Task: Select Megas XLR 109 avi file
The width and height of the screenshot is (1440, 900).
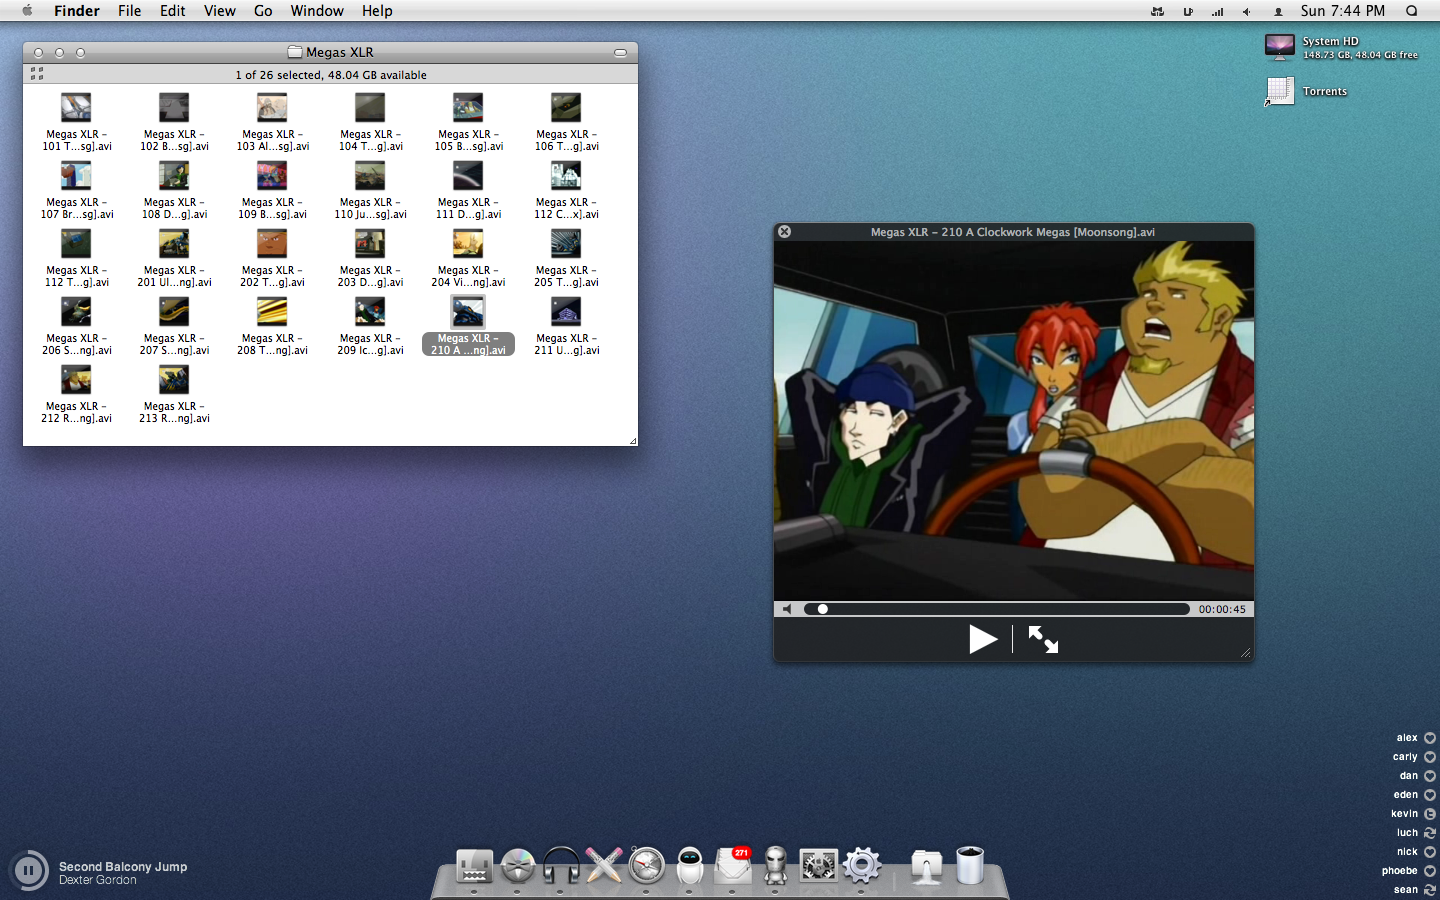Action: point(272,191)
